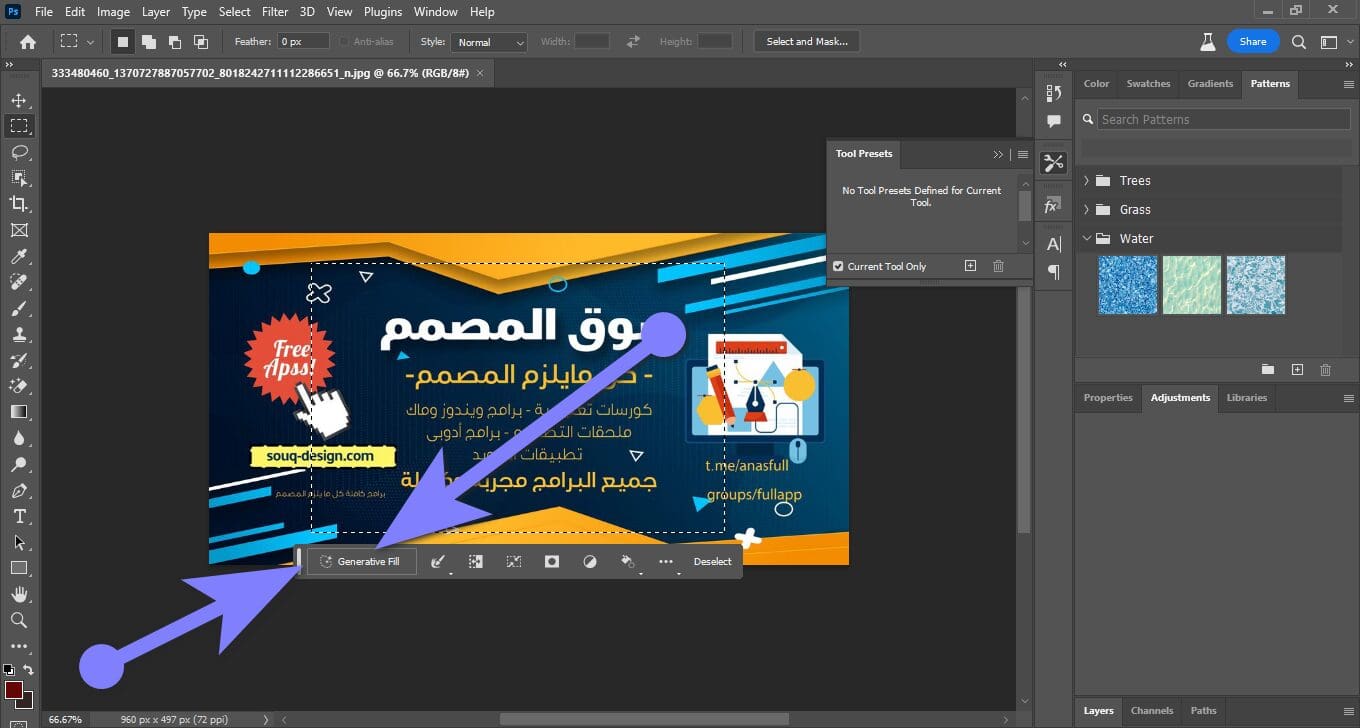Select the Spot Healing Brush tool
Screen dimensions: 1360x728
click(19, 282)
